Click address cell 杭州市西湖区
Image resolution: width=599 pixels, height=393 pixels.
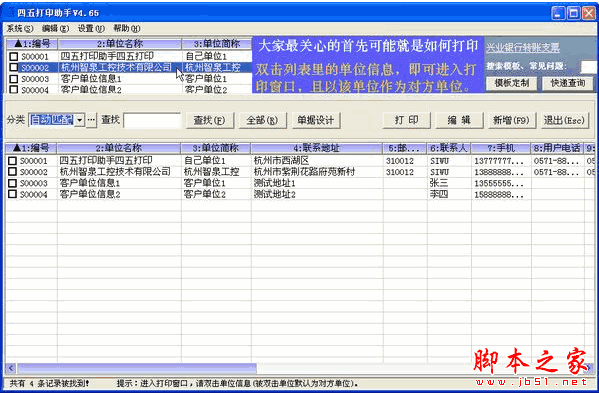[x=282, y=160]
